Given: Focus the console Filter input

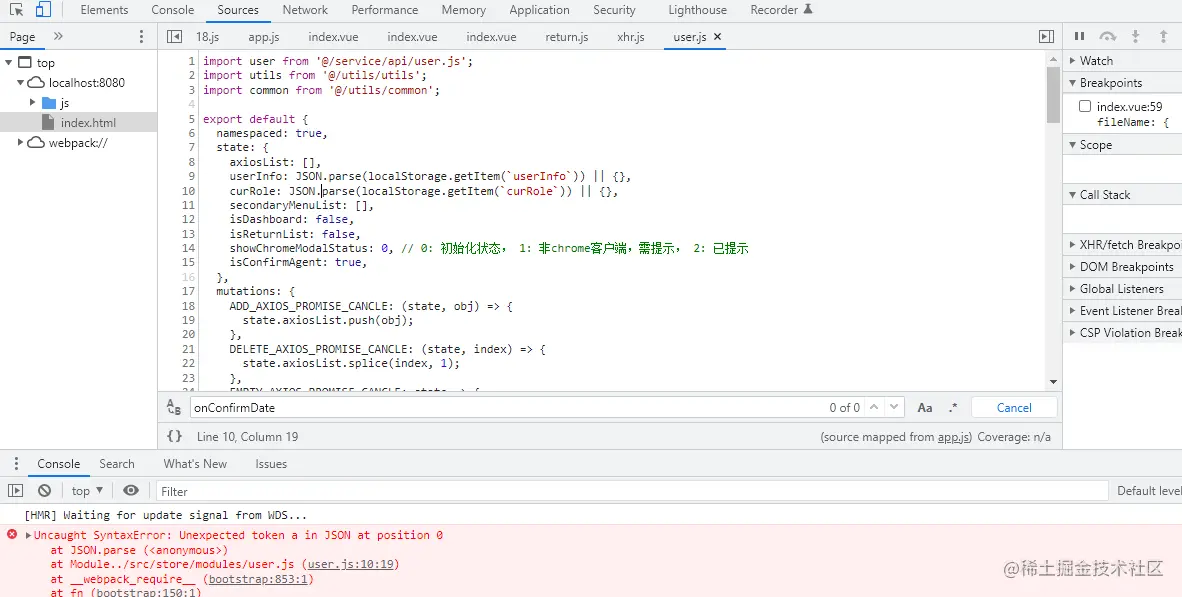Looking at the screenshot, I should [630, 491].
